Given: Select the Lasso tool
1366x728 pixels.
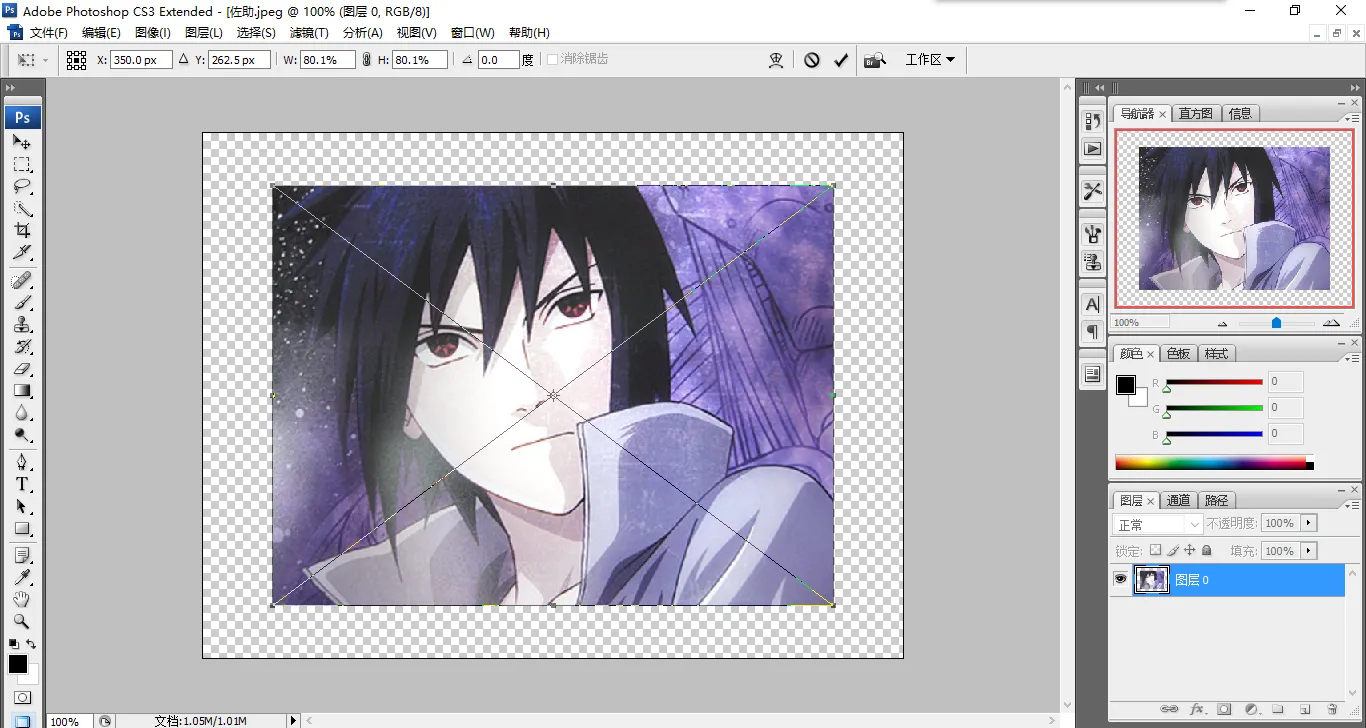Looking at the screenshot, I should click(22, 187).
